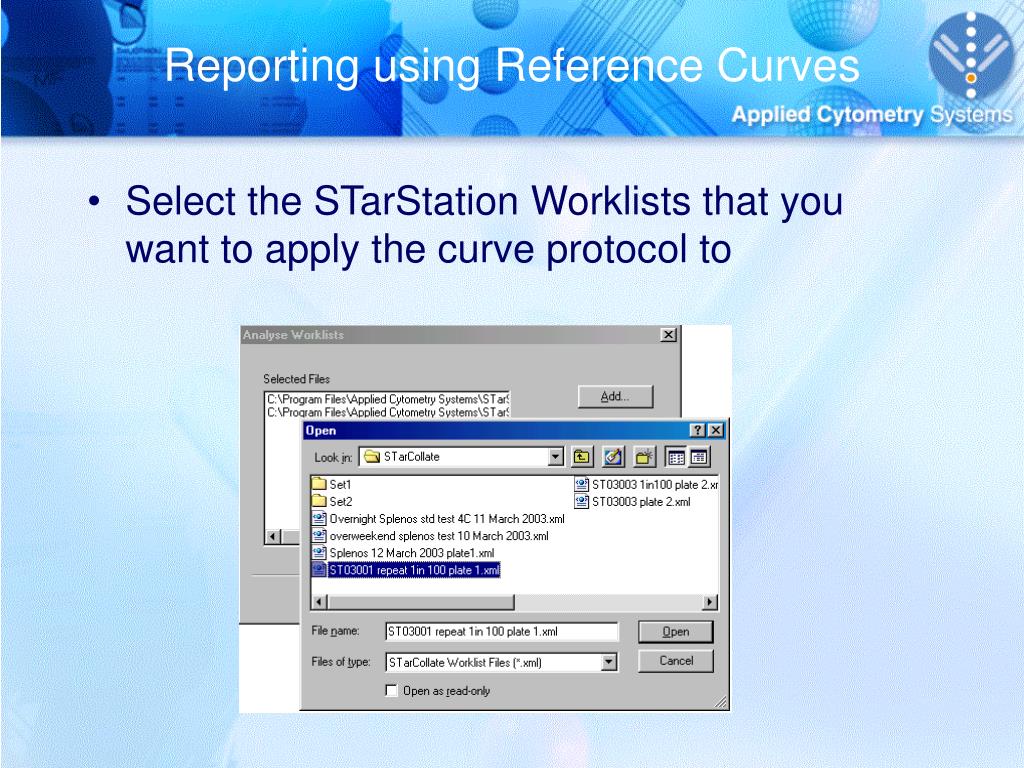
Task: Click the xml icon of Overnight Splenos file
Action: point(319,519)
